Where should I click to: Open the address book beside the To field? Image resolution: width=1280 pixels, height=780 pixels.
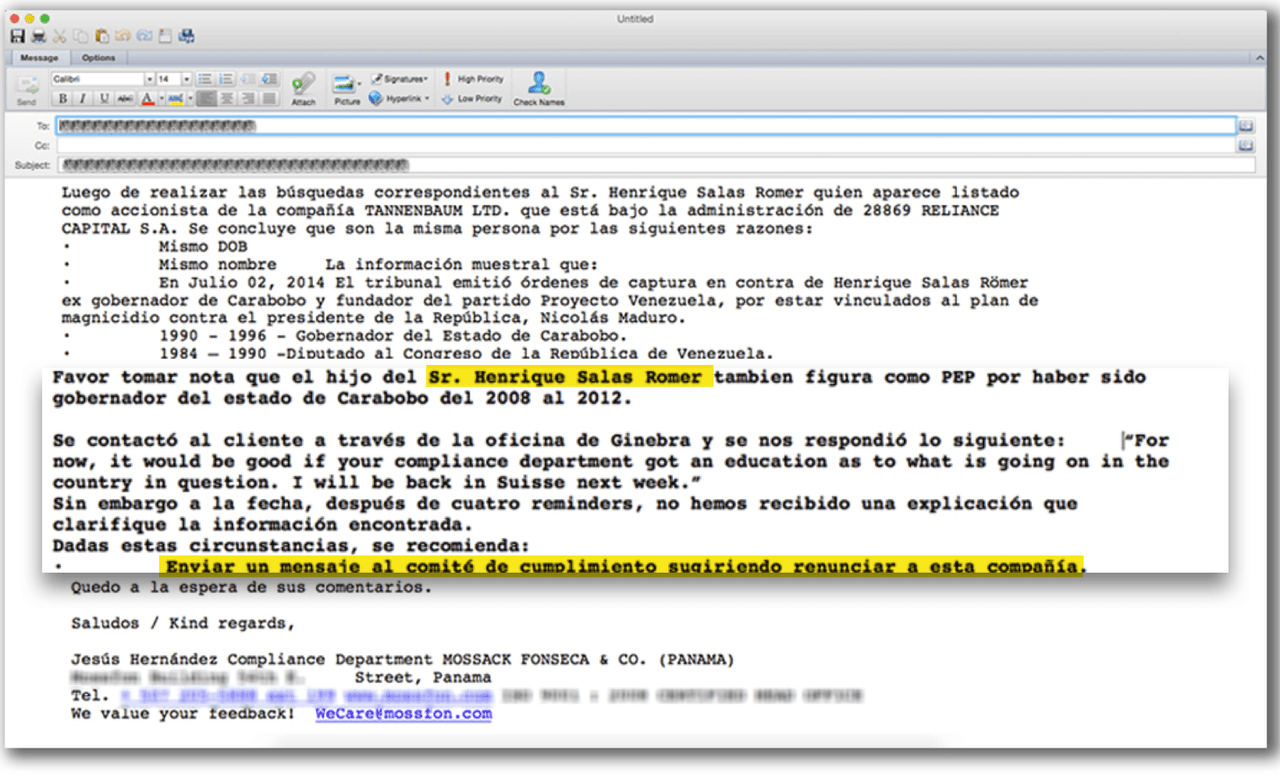[1246, 126]
